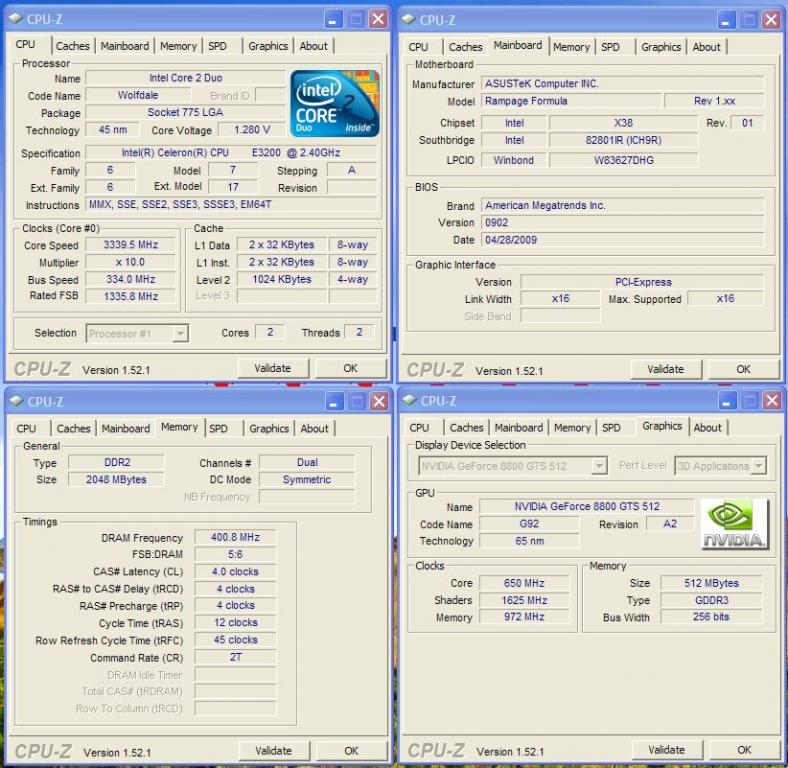The height and width of the screenshot is (768, 788).
Task: Click the FSB:DRAM value '5:6'
Action: [x=235, y=554]
